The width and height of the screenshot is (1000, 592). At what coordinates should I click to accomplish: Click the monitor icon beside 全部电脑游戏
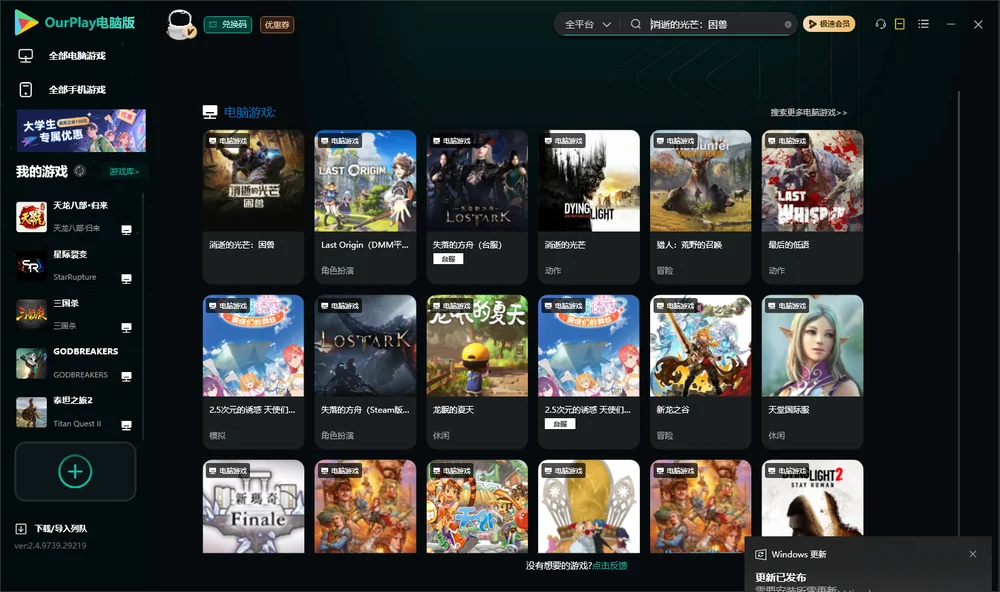26,56
